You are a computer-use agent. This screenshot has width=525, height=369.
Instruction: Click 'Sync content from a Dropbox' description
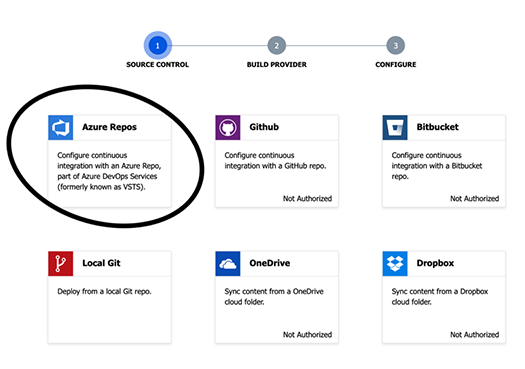pyautogui.click(x=440, y=297)
